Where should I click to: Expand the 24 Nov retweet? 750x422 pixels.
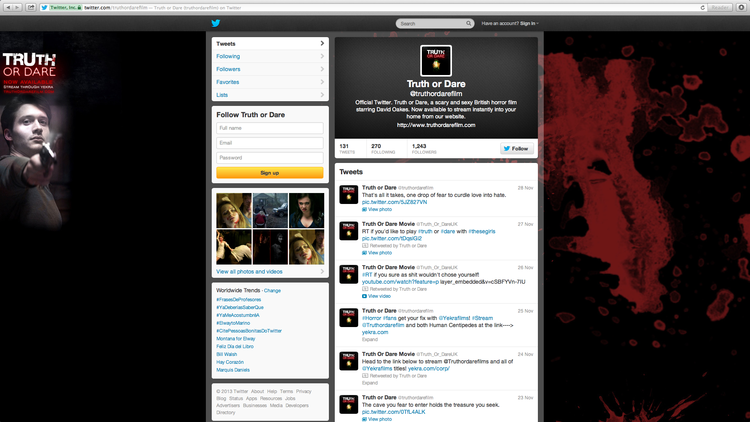[370, 383]
